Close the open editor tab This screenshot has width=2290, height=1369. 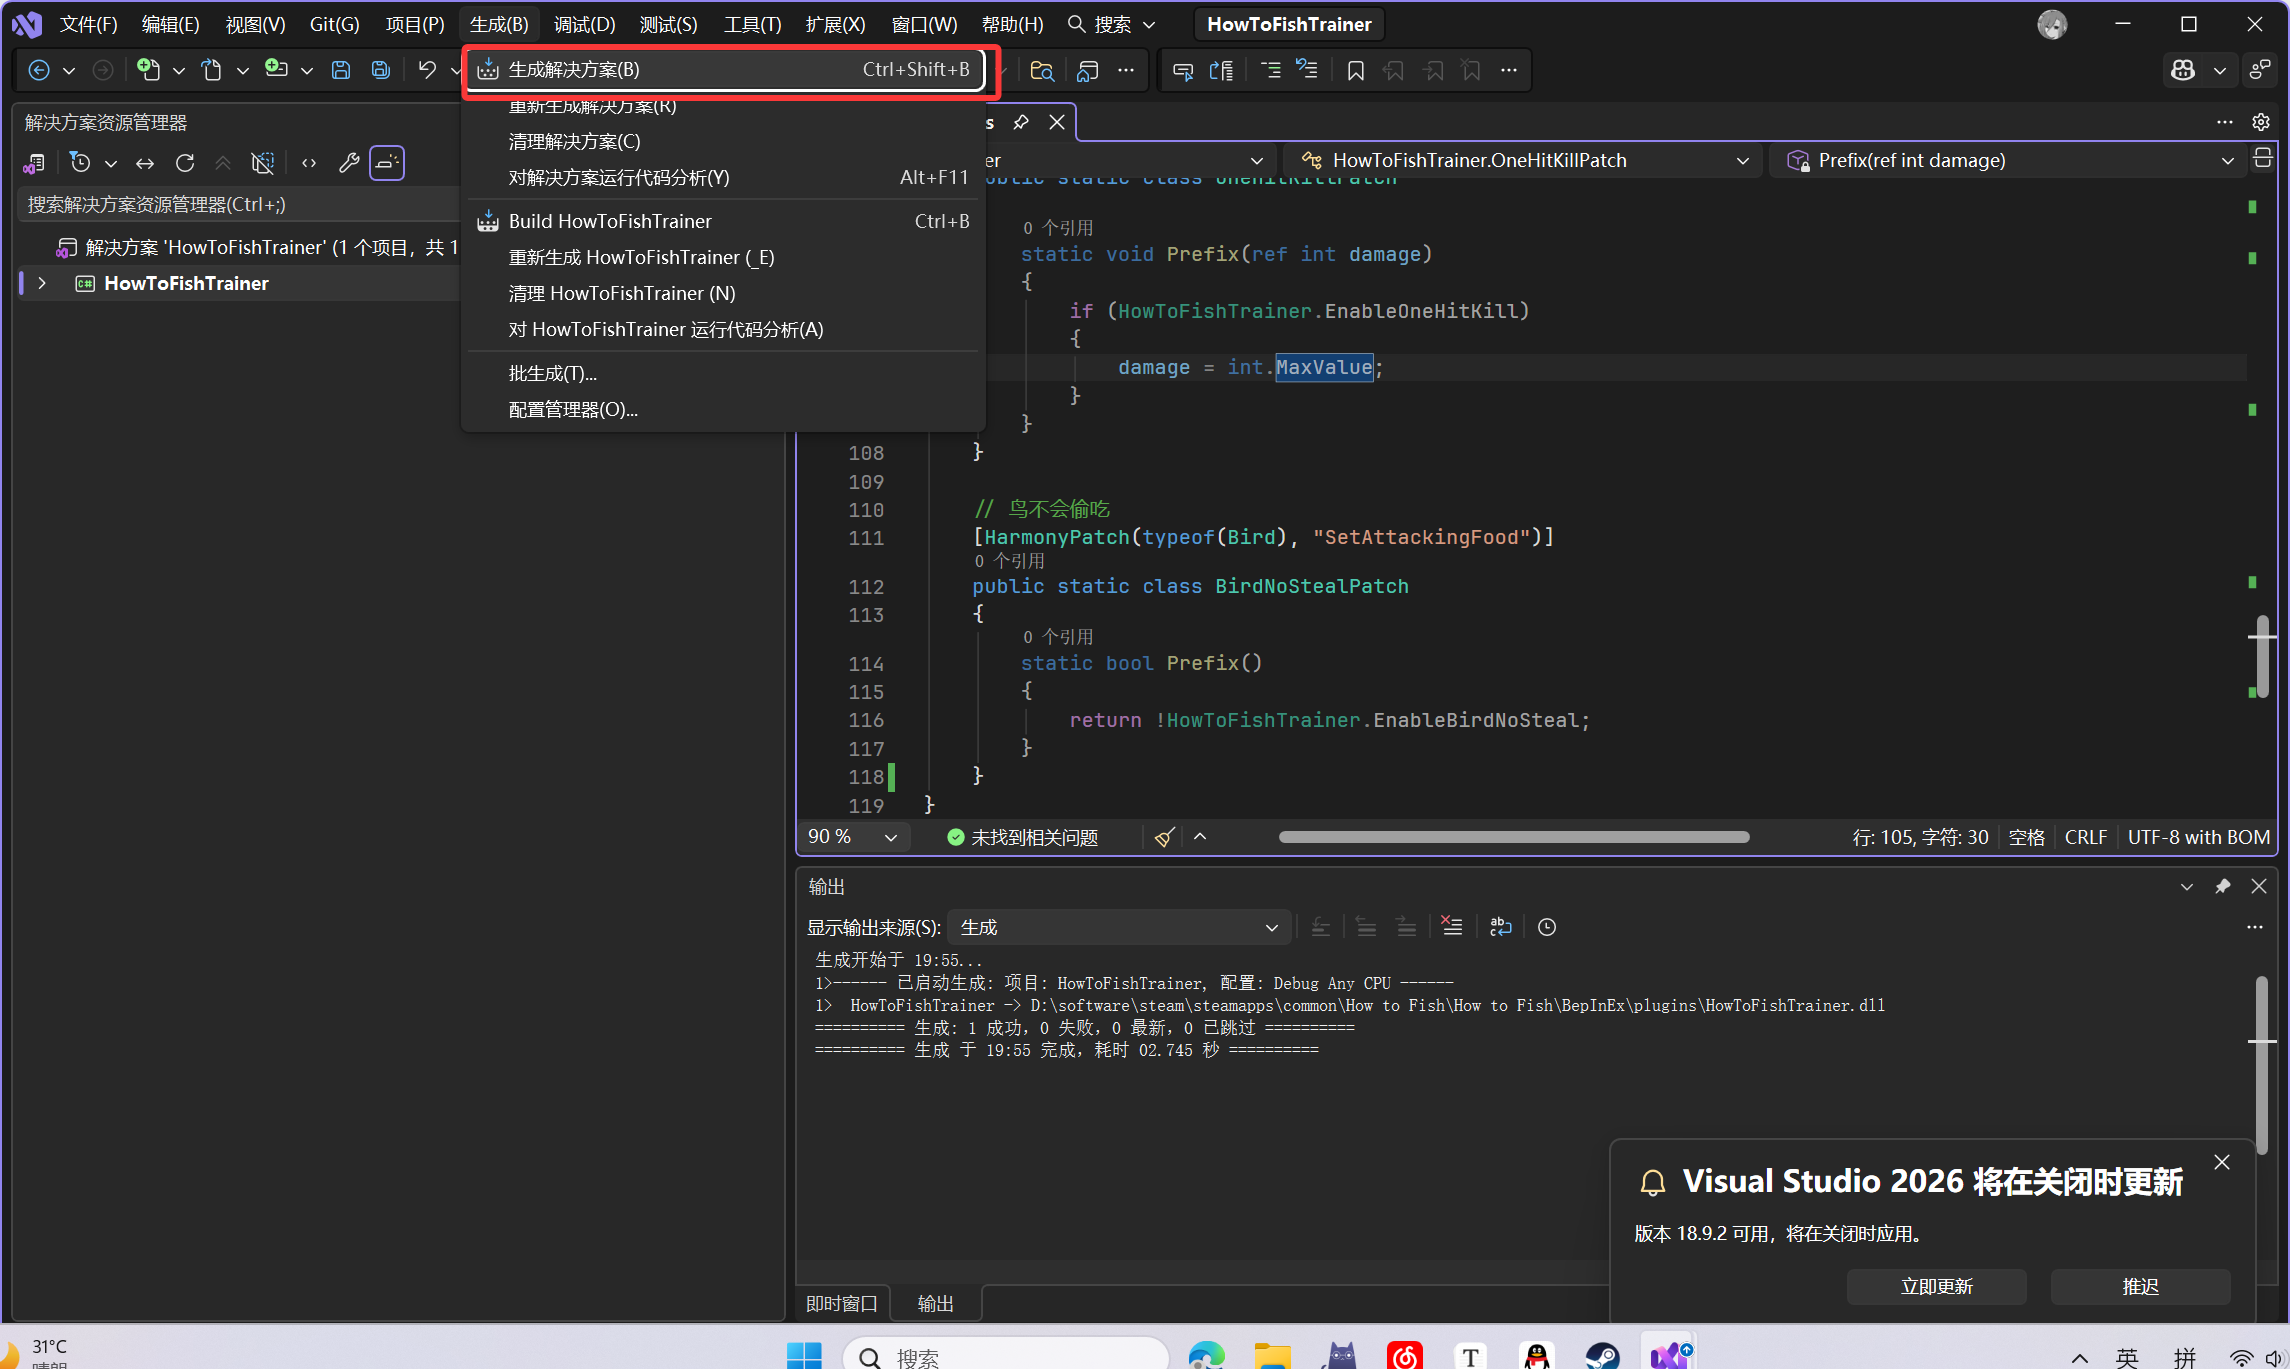(x=1057, y=122)
